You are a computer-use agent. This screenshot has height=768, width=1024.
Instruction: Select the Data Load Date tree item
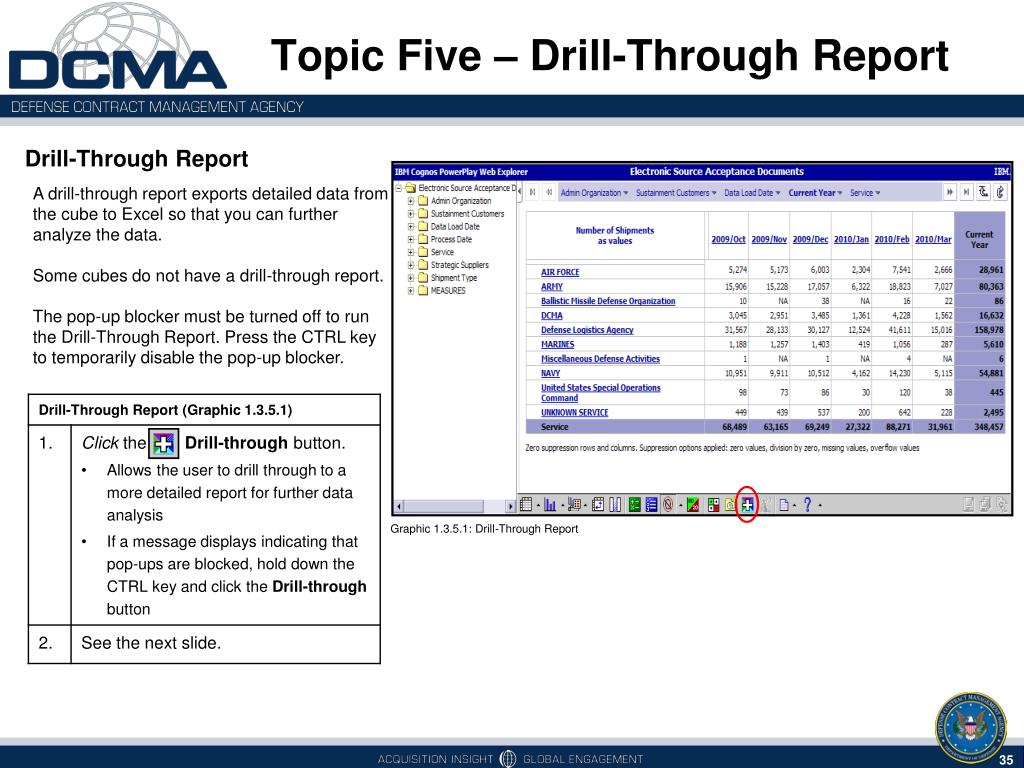coord(455,227)
